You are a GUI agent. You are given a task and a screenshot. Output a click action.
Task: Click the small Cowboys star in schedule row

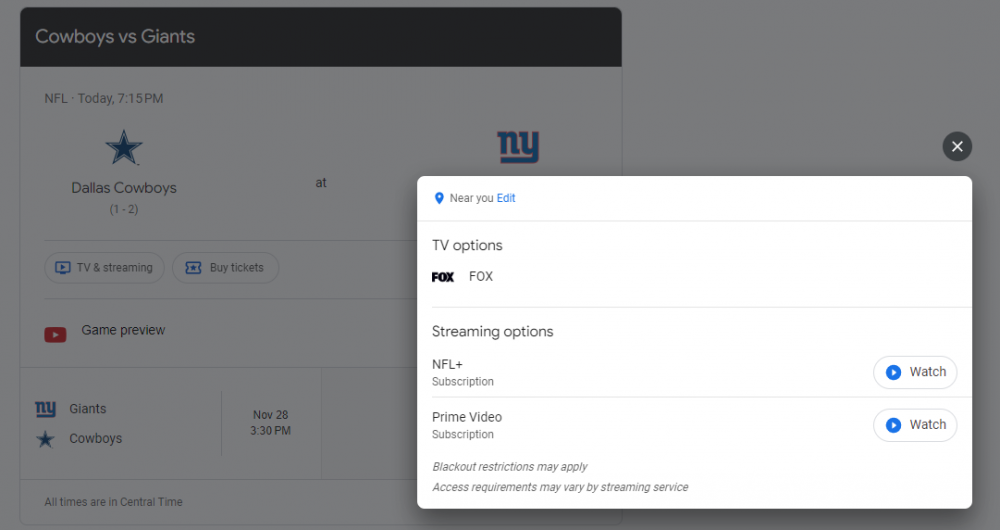pyautogui.click(x=45, y=439)
